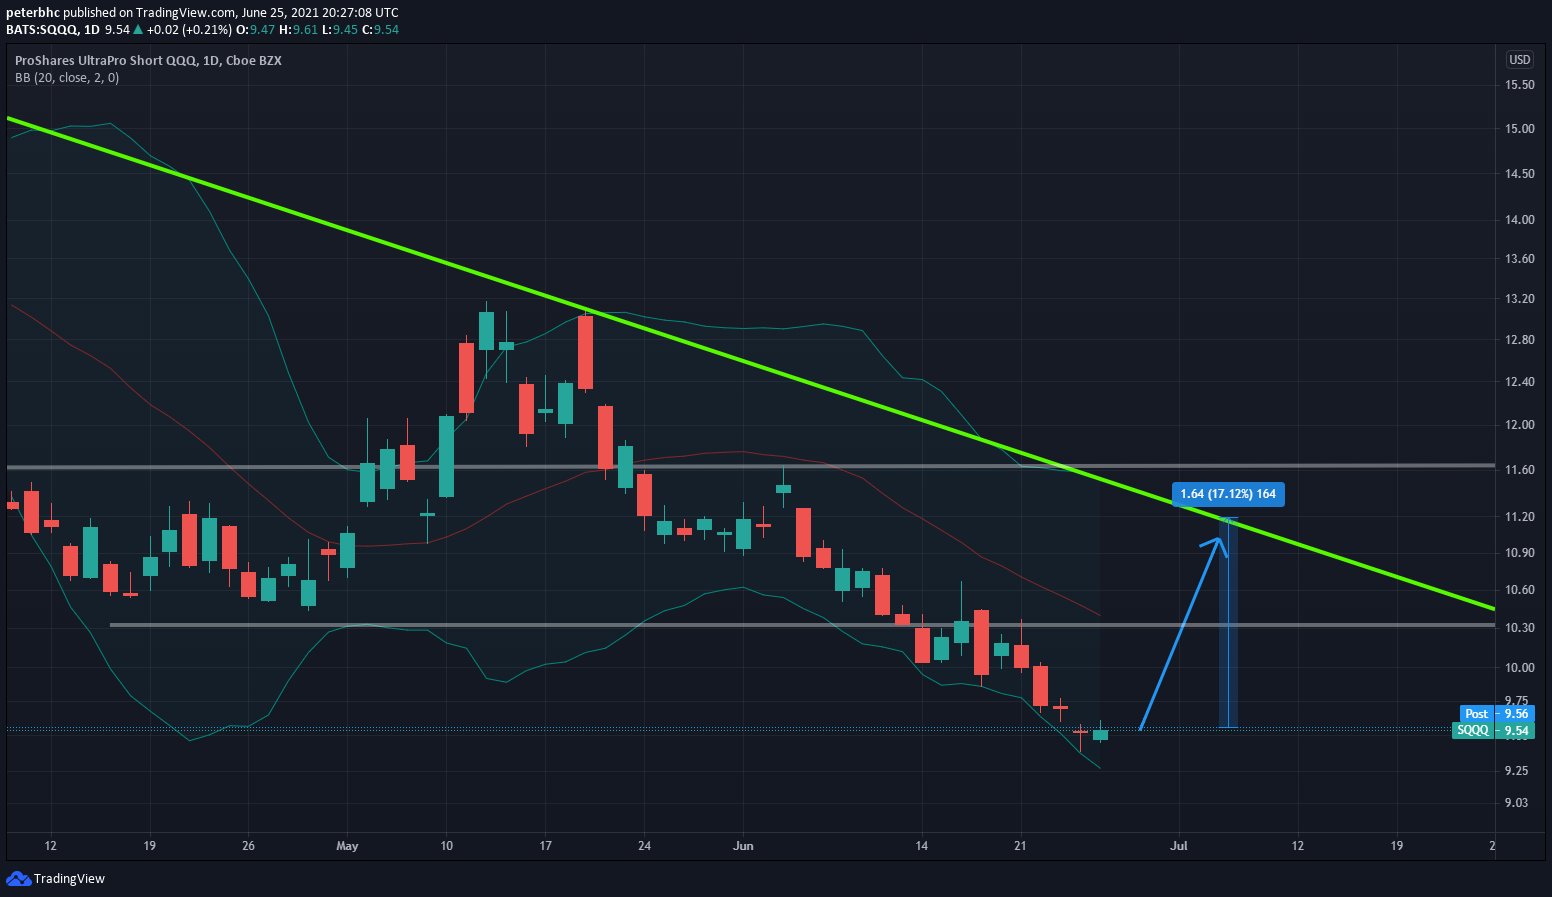Image resolution: width=1552 pixels, height=897 pixels.
Task: Click the C:9.54 close value in the header
Action: click(380, 30)
